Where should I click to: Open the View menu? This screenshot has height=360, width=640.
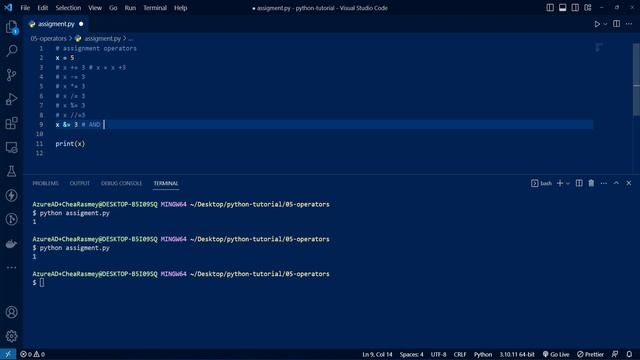(95, 8)
